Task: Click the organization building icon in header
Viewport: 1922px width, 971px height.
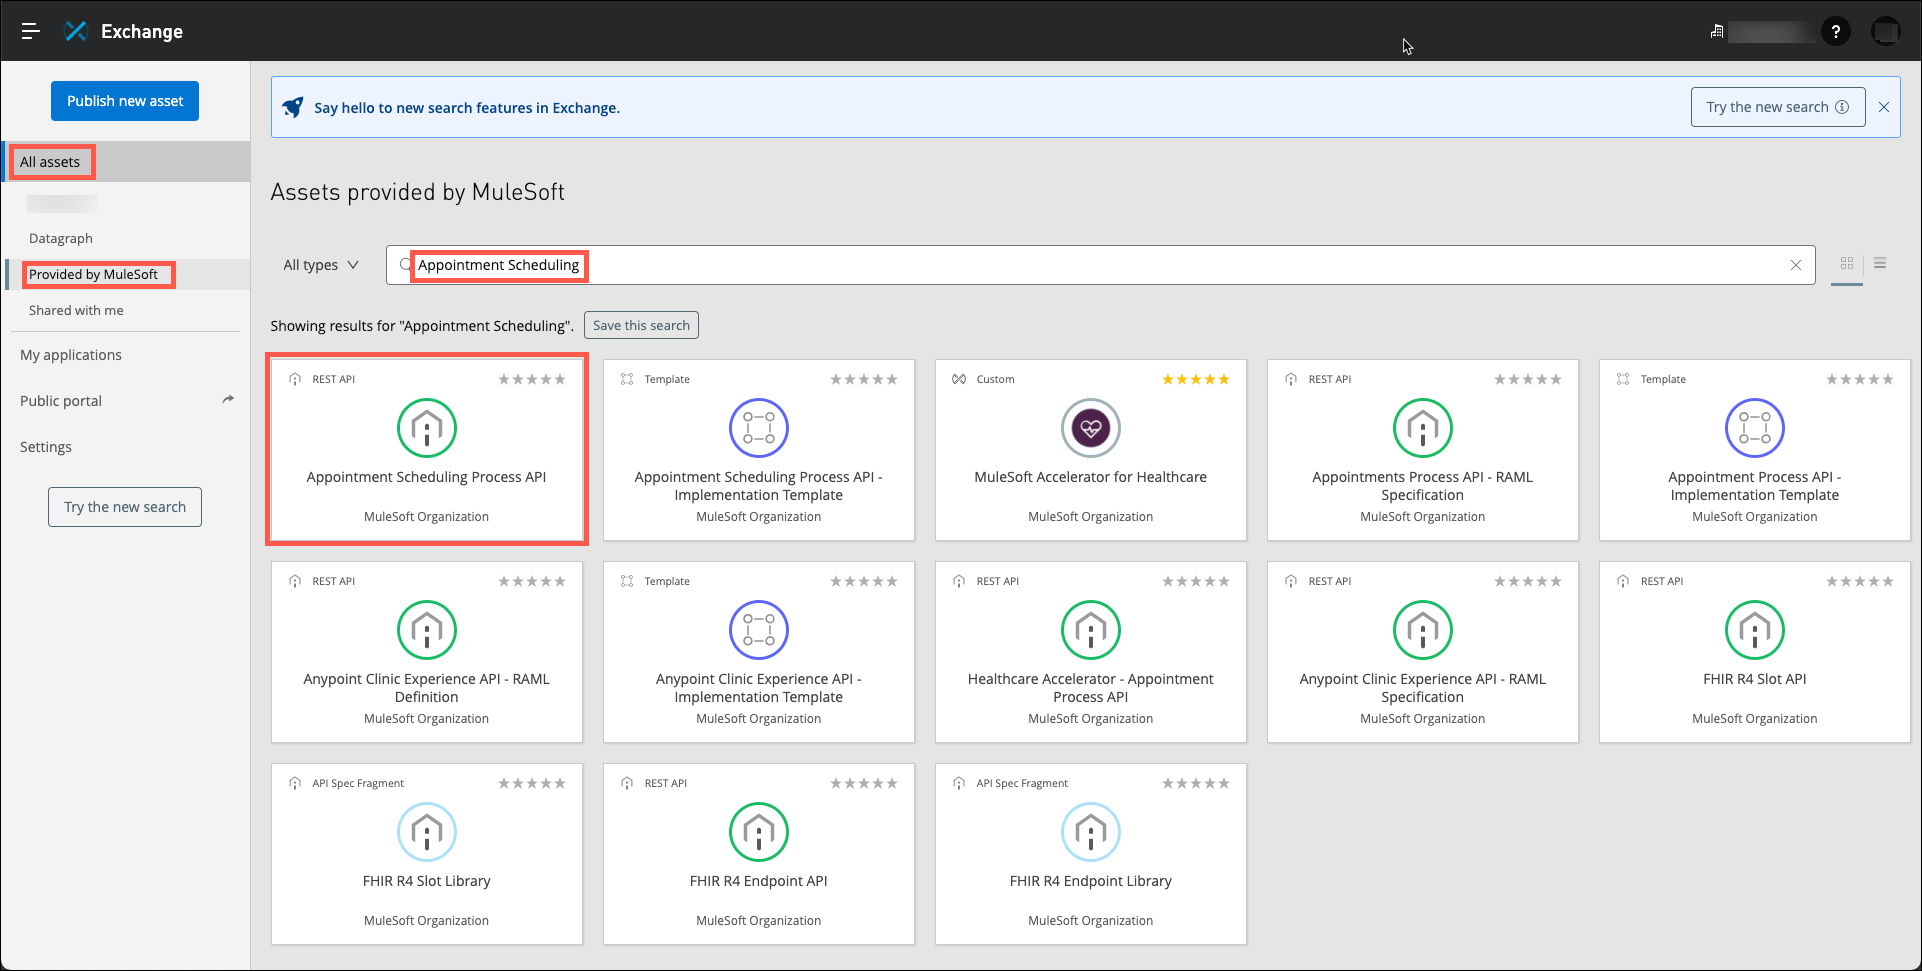Action: 1717,31
